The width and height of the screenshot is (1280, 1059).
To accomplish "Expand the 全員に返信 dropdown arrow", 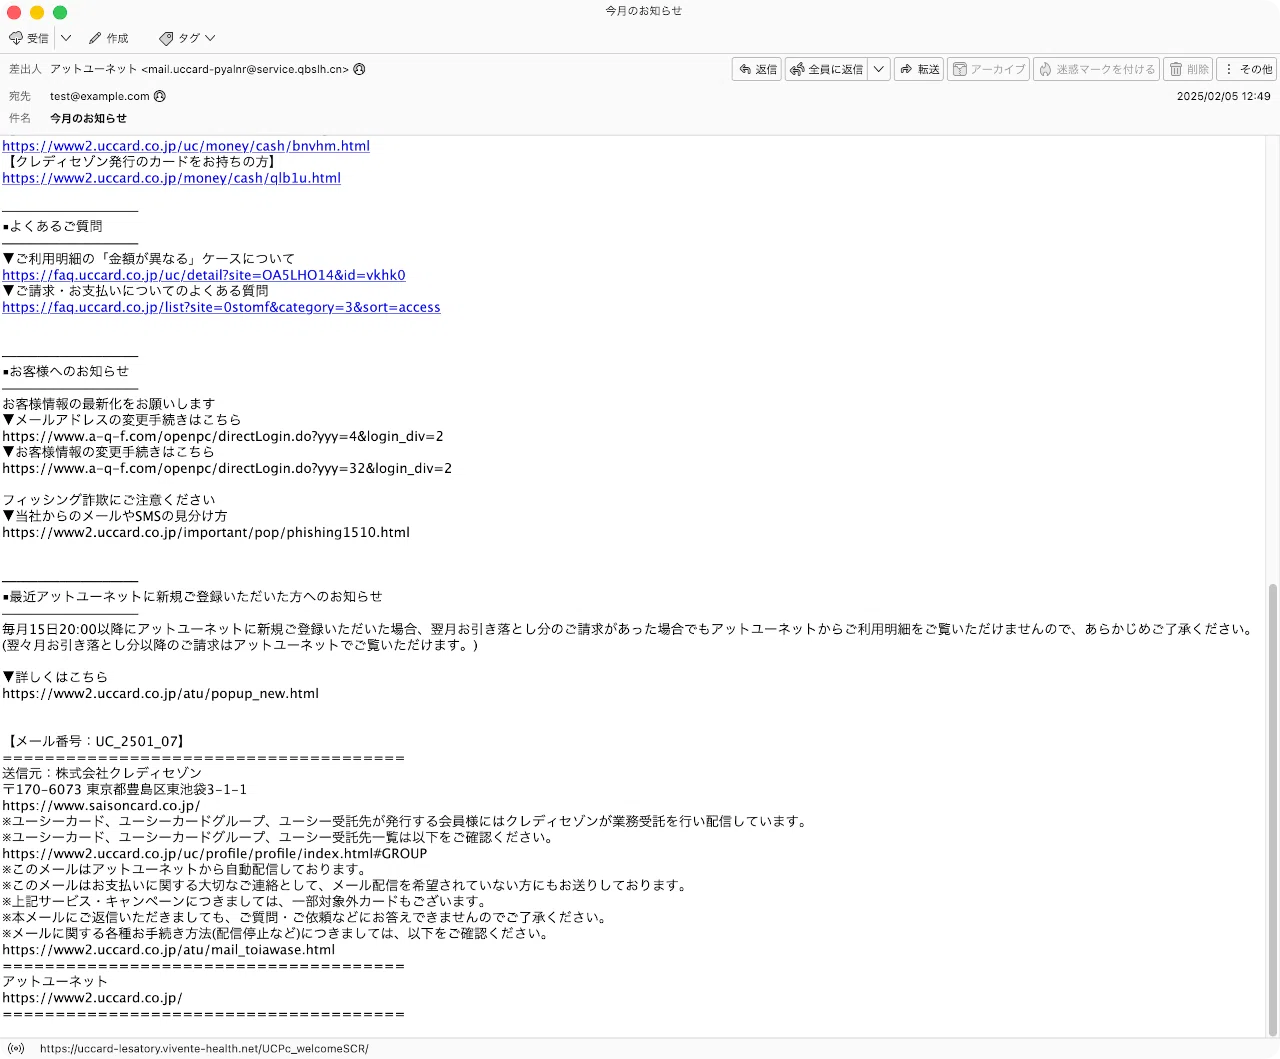I will click(879, 69).
